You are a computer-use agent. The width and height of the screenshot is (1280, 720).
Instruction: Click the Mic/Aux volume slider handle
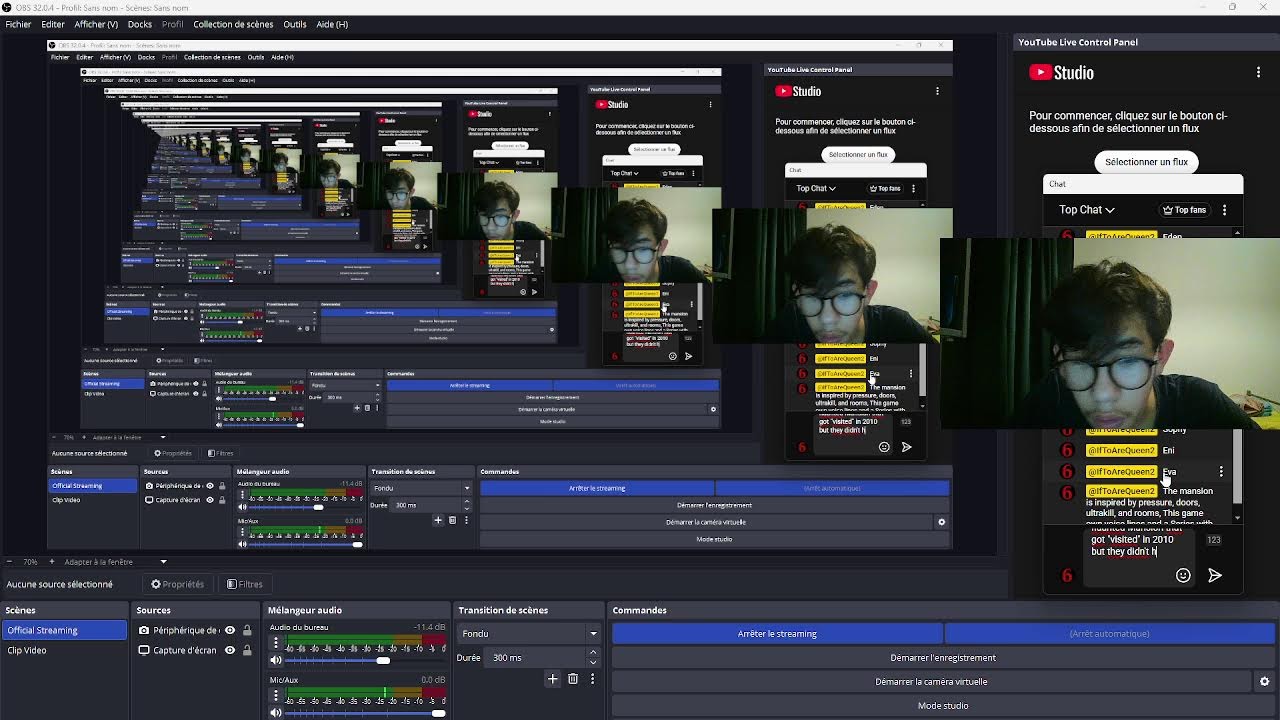pos(438,712)
